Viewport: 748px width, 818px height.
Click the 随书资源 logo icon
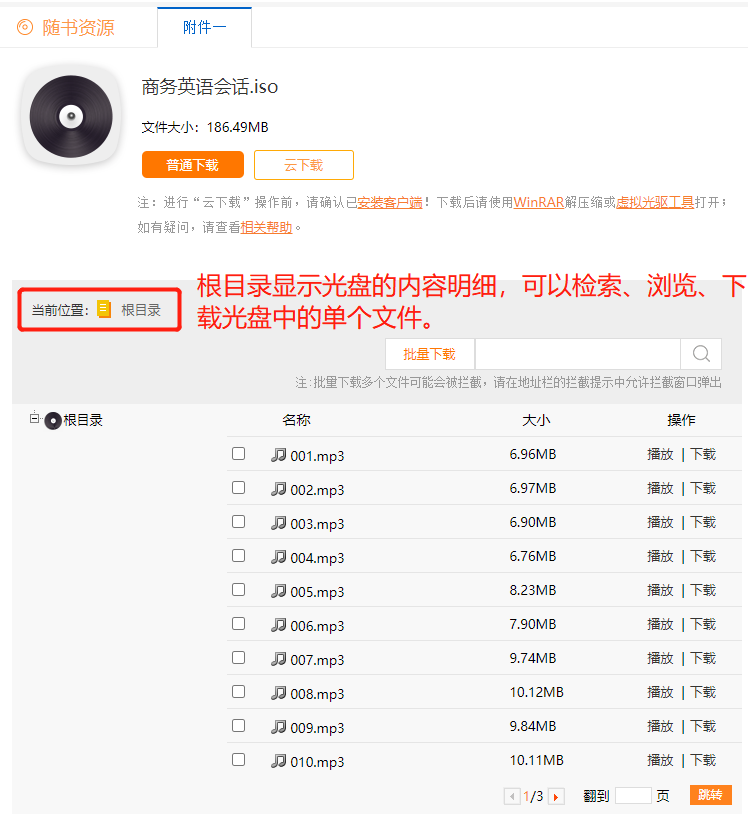pos(25,27)
